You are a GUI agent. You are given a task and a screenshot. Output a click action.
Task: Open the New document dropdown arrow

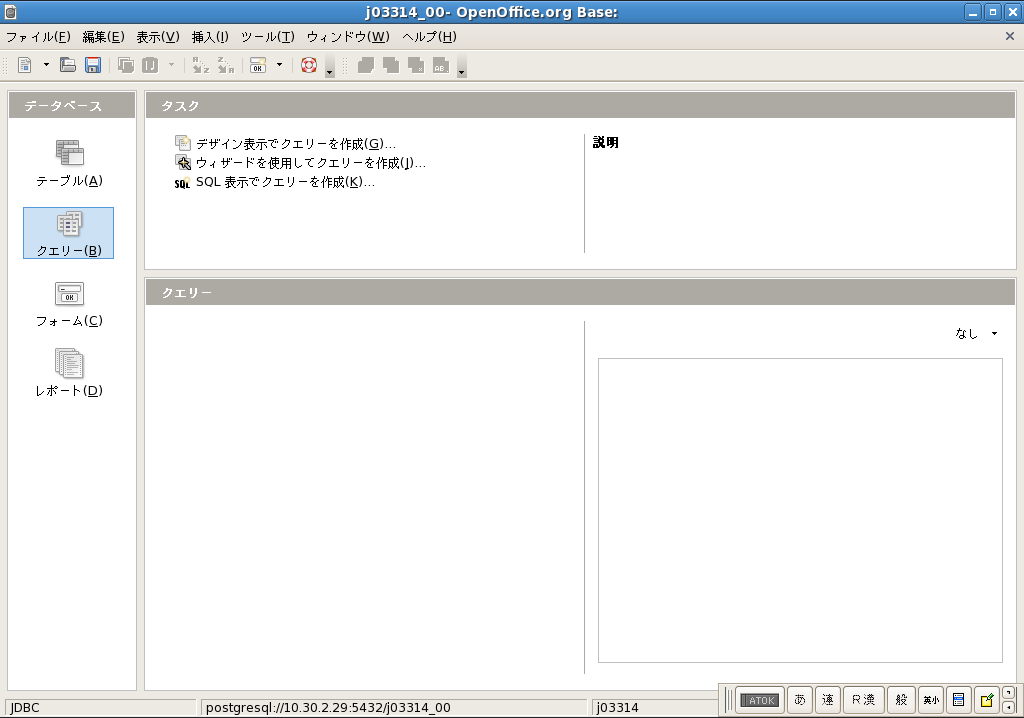[x=46, y=65]
